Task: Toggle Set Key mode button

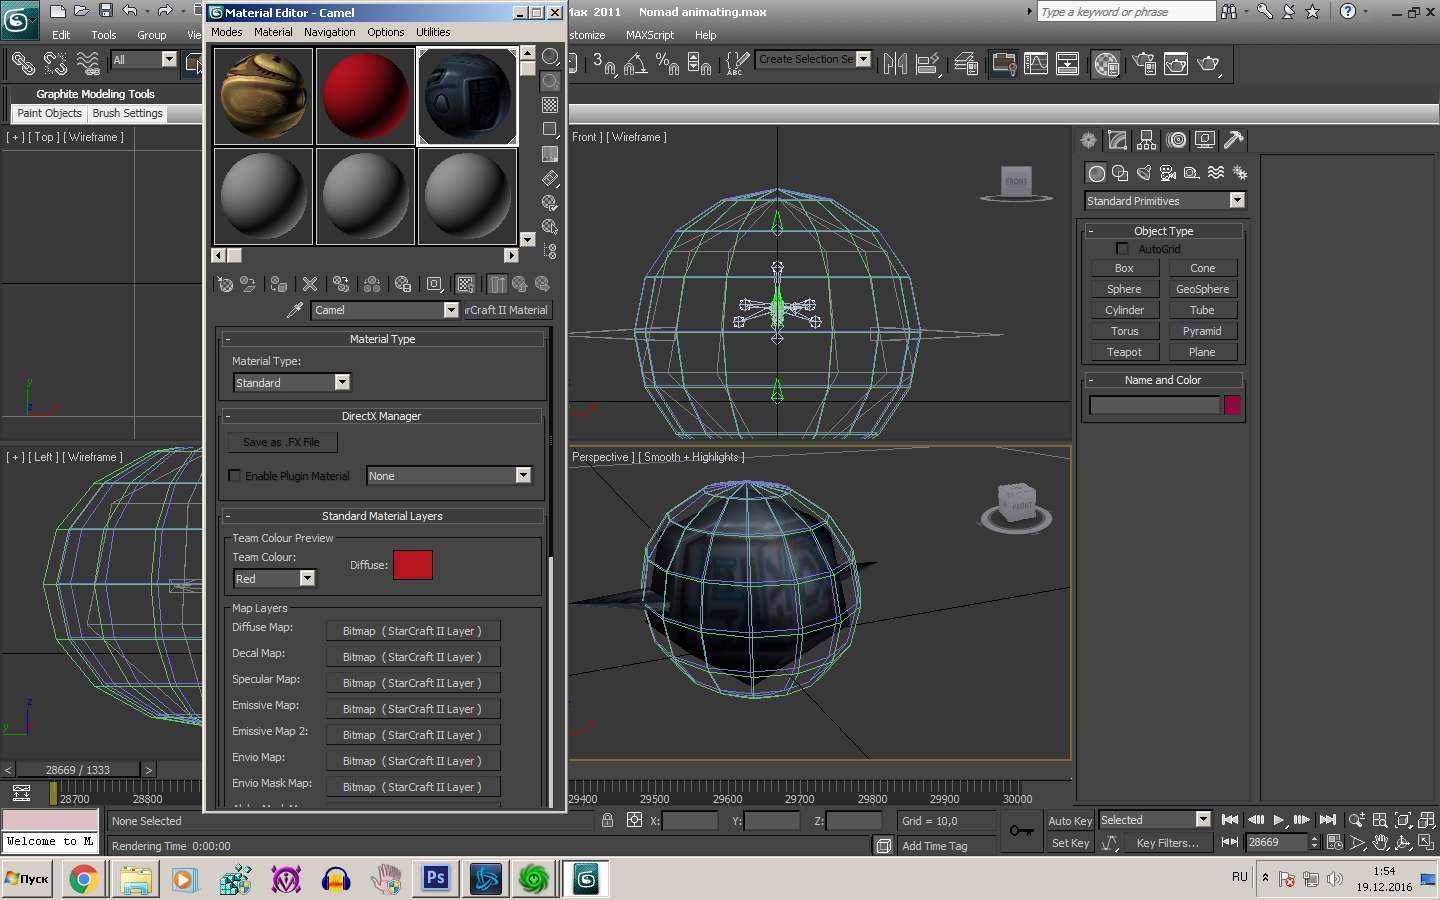Action: pos(1070,843)
